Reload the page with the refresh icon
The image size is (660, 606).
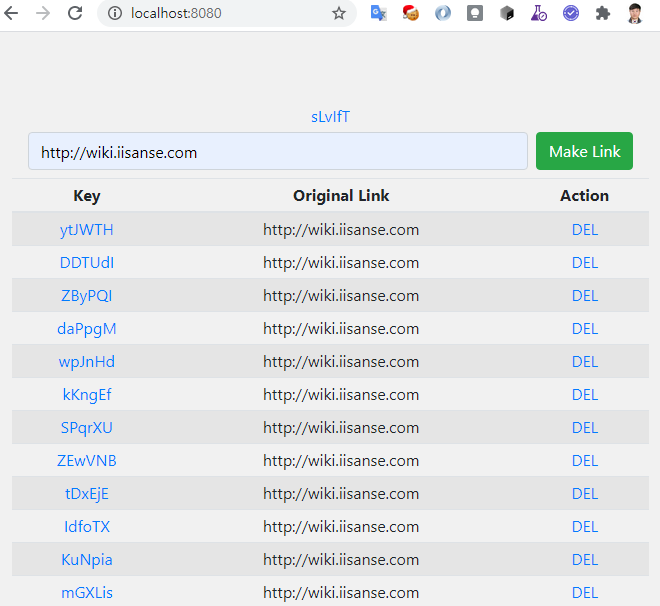click(x=75, y=13)
